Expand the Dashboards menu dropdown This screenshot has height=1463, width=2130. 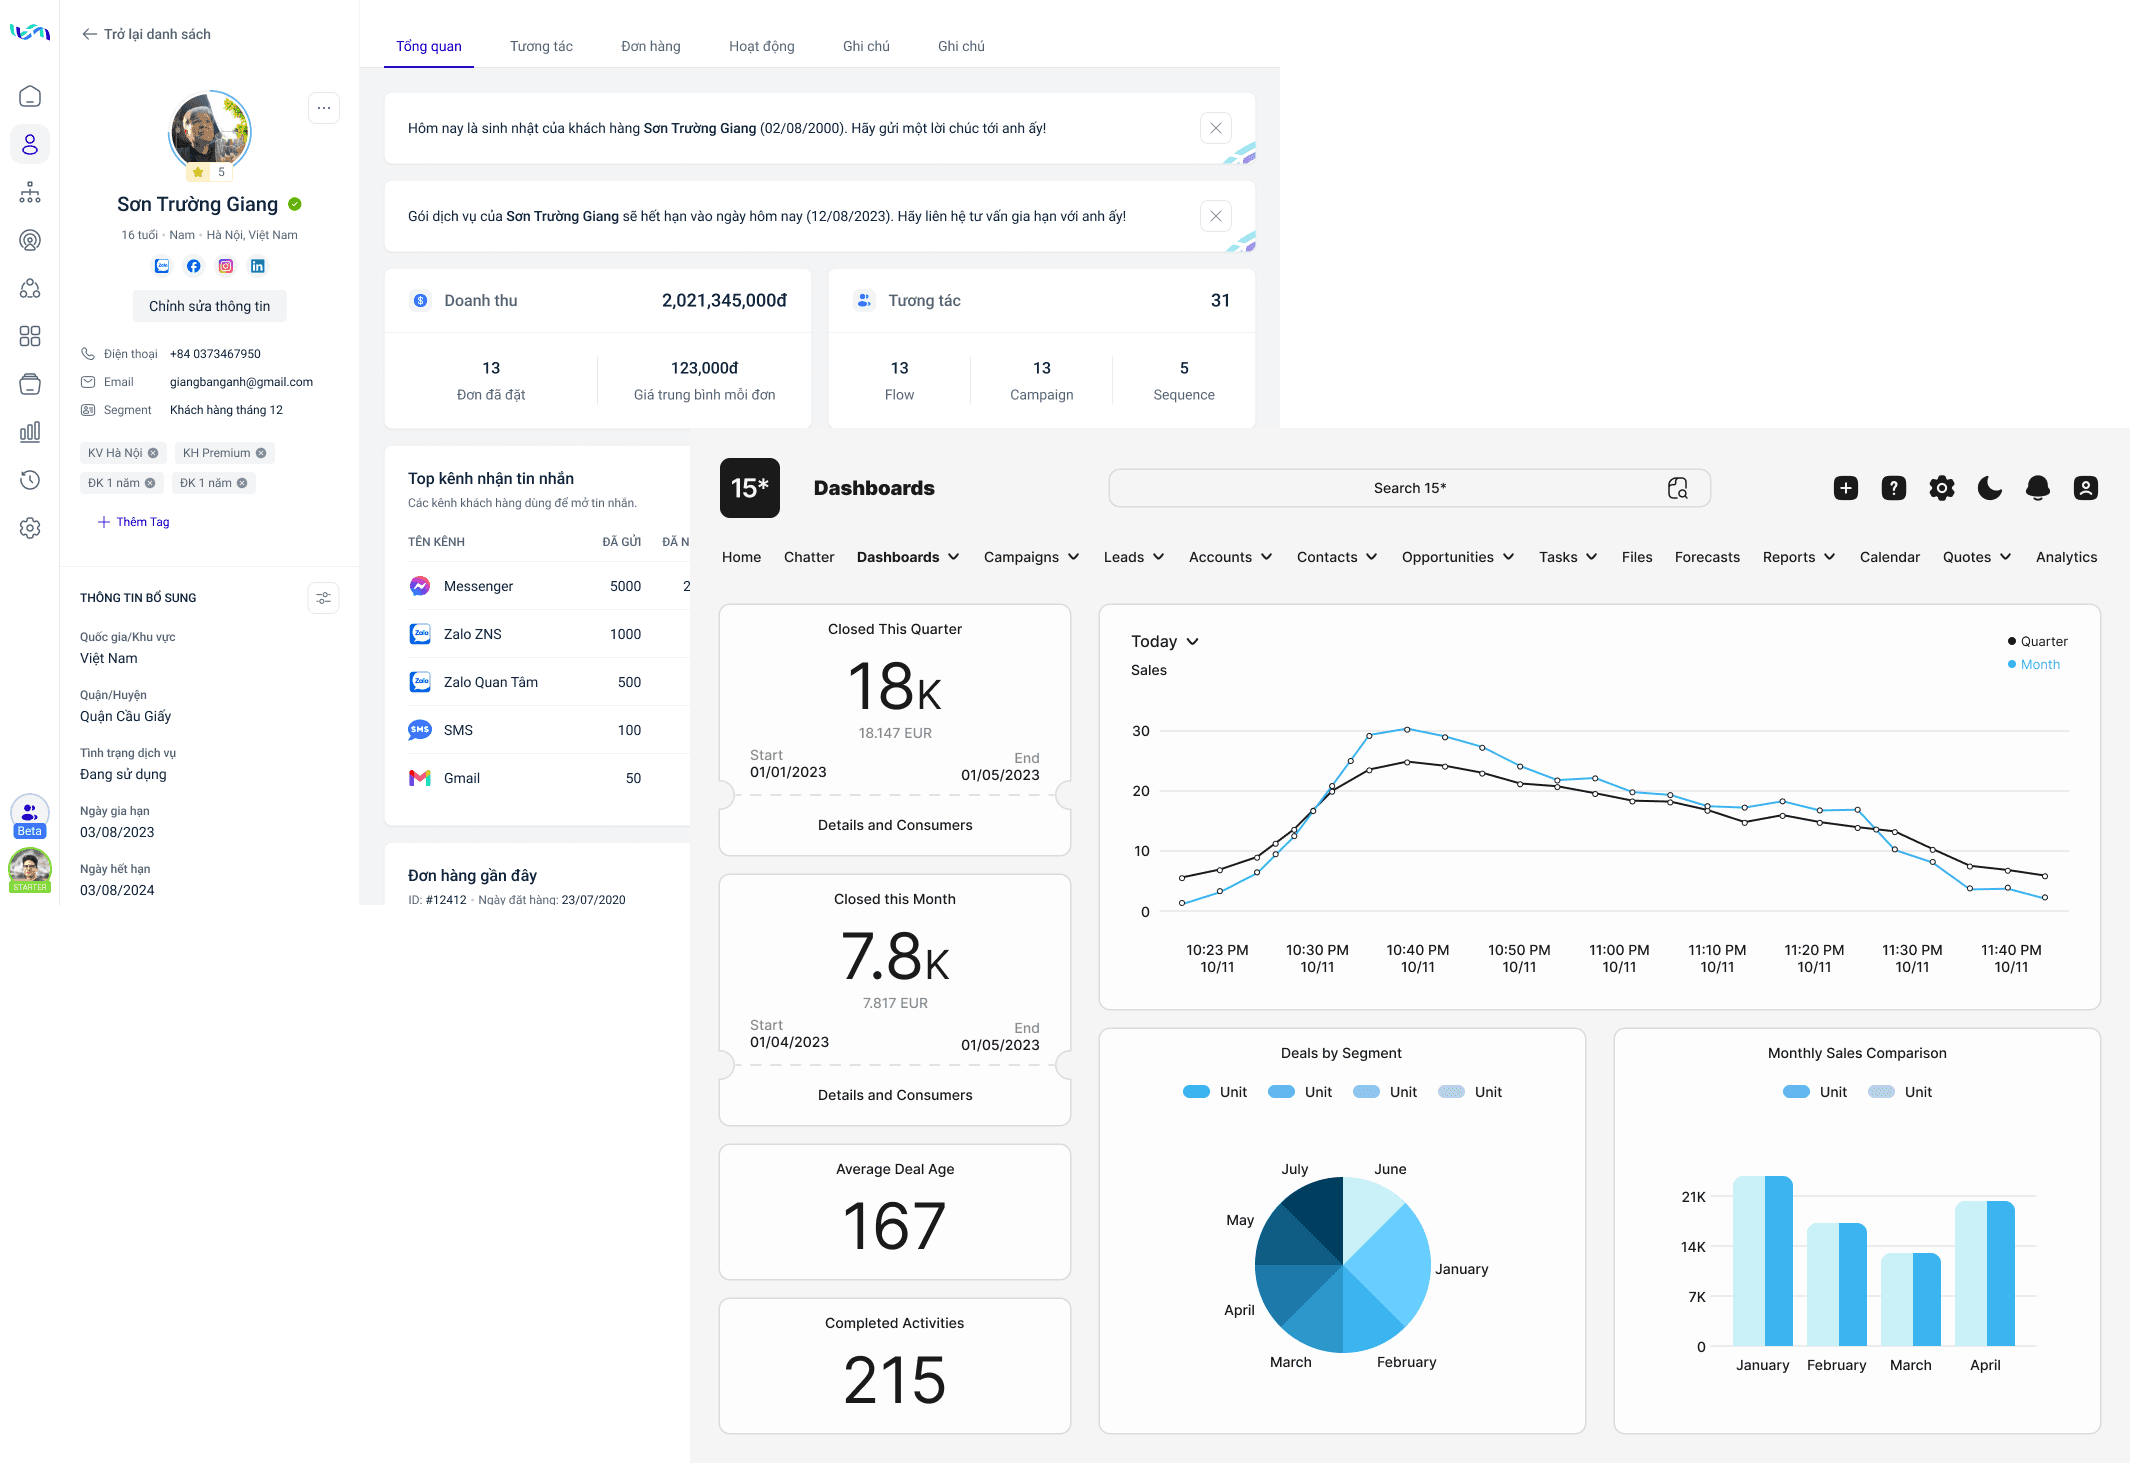[x=907, y=557]
